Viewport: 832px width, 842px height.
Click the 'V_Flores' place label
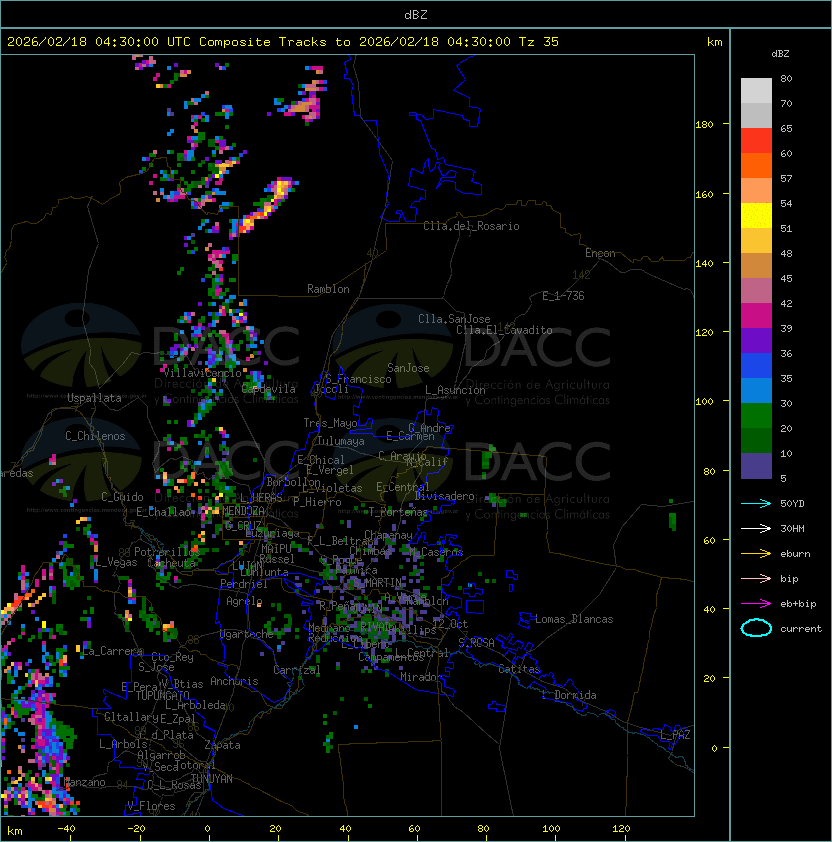pos(151,806)
